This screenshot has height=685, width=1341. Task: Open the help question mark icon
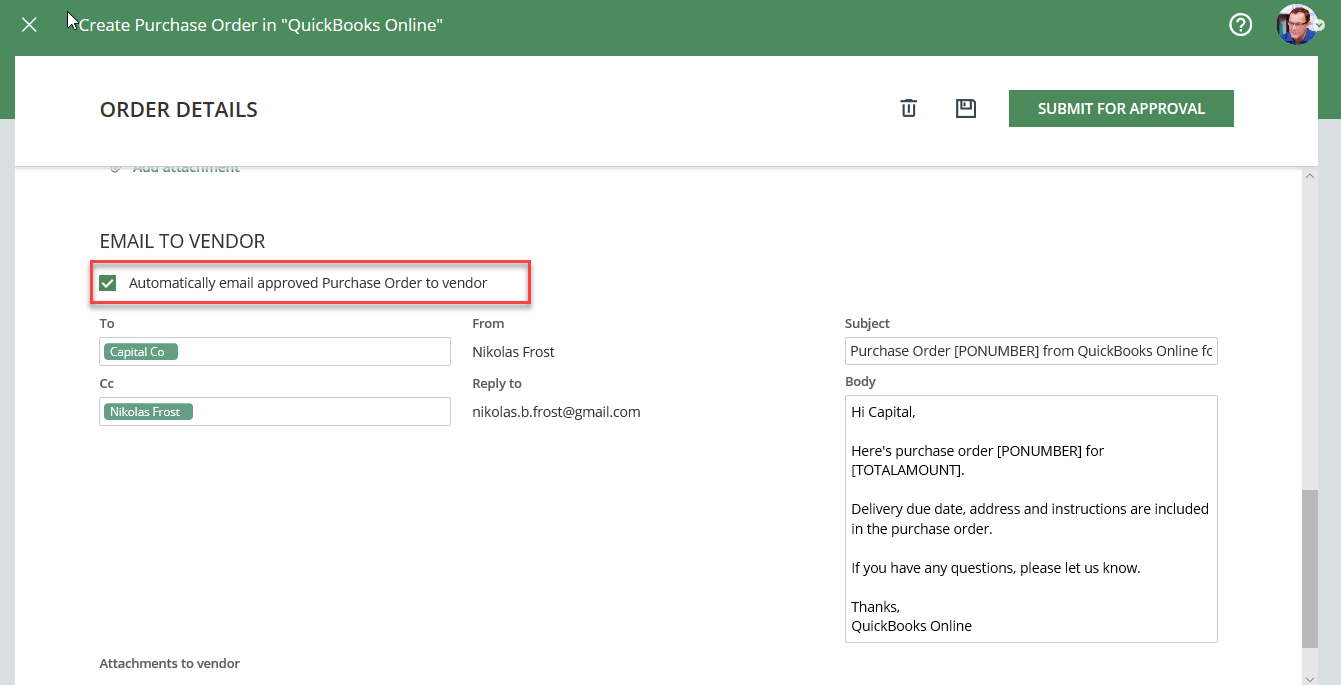(x=1240, y=25)
